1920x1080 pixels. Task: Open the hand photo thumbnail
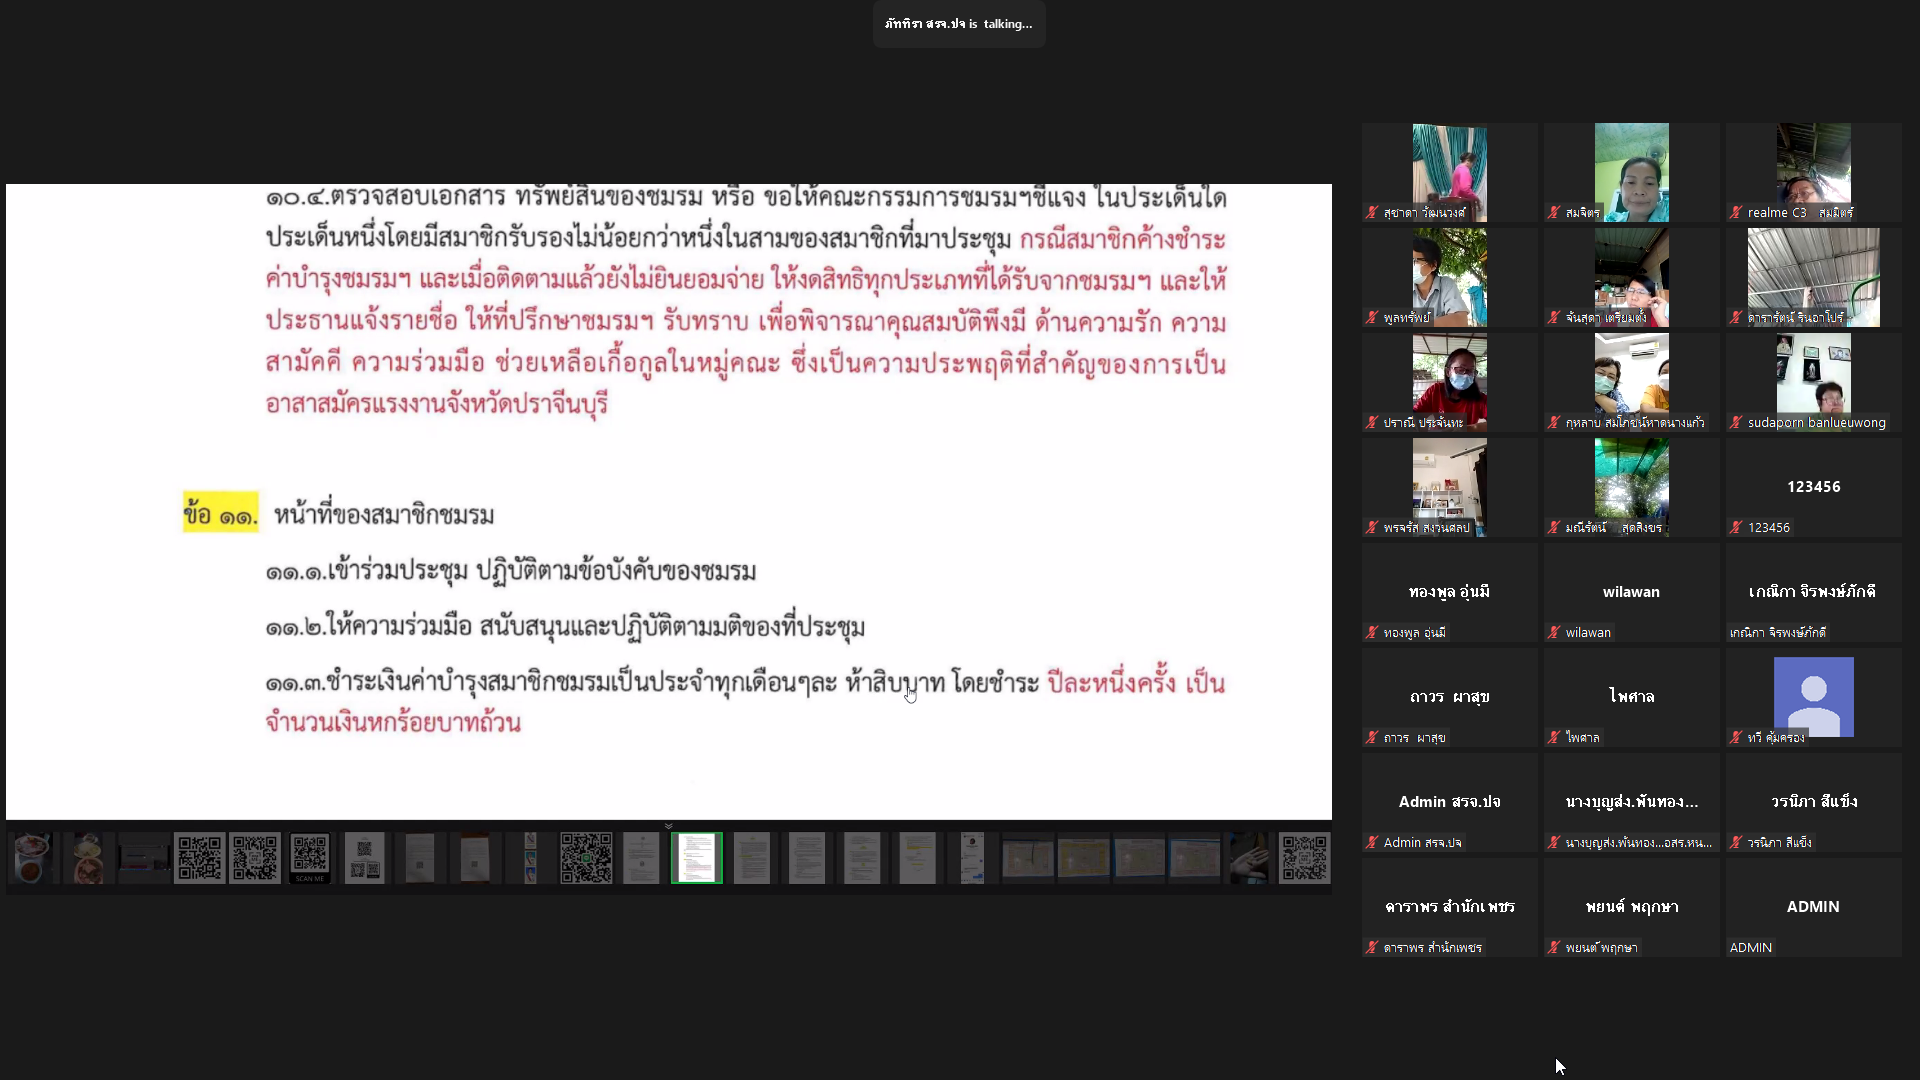(1249, 858)
